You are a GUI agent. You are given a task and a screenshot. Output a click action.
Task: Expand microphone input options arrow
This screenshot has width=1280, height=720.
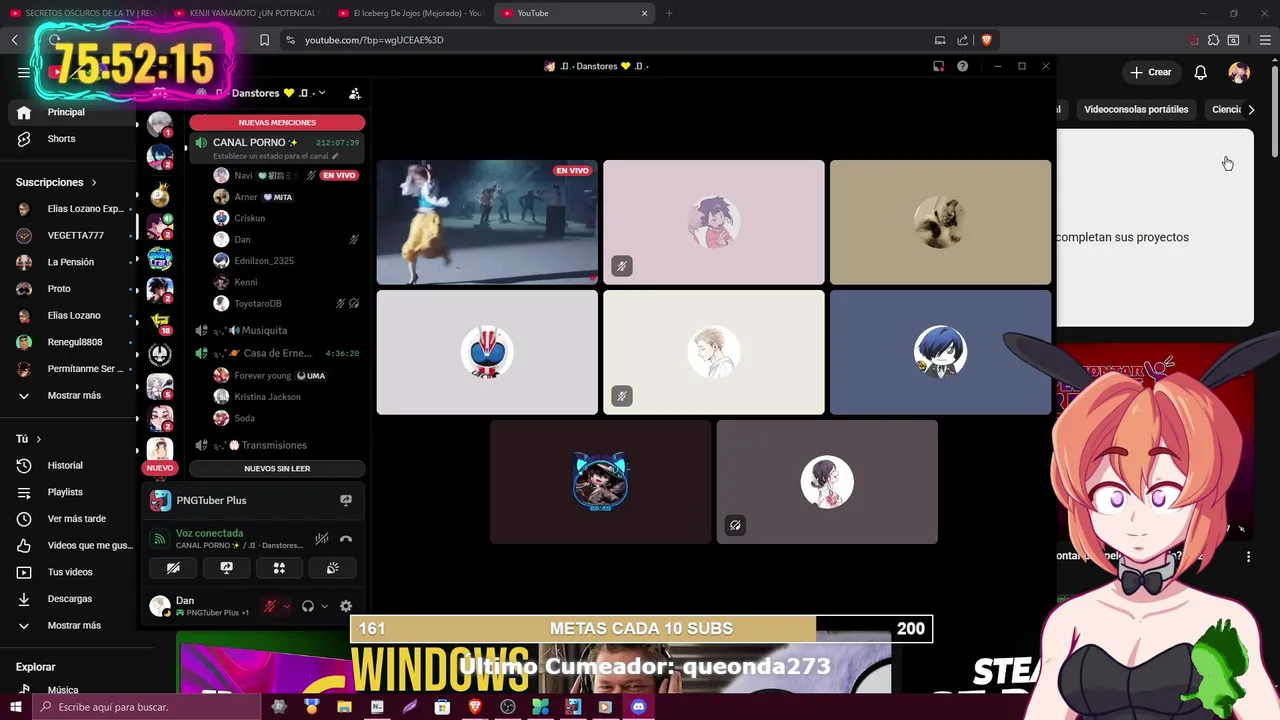tap(286, 606)
